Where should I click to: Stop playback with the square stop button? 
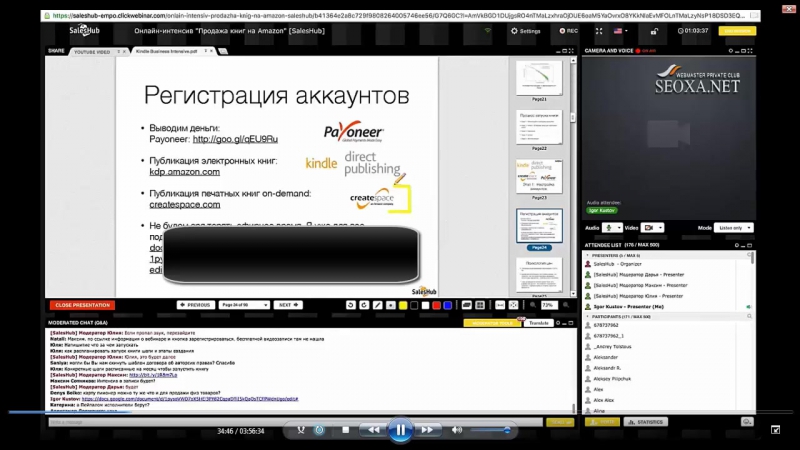coord(345,430)
